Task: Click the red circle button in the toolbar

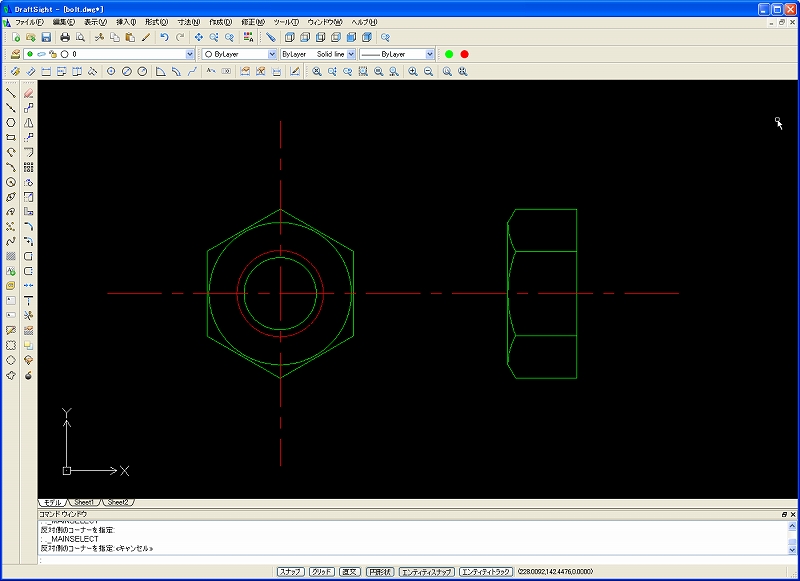Action: [464, 54]
